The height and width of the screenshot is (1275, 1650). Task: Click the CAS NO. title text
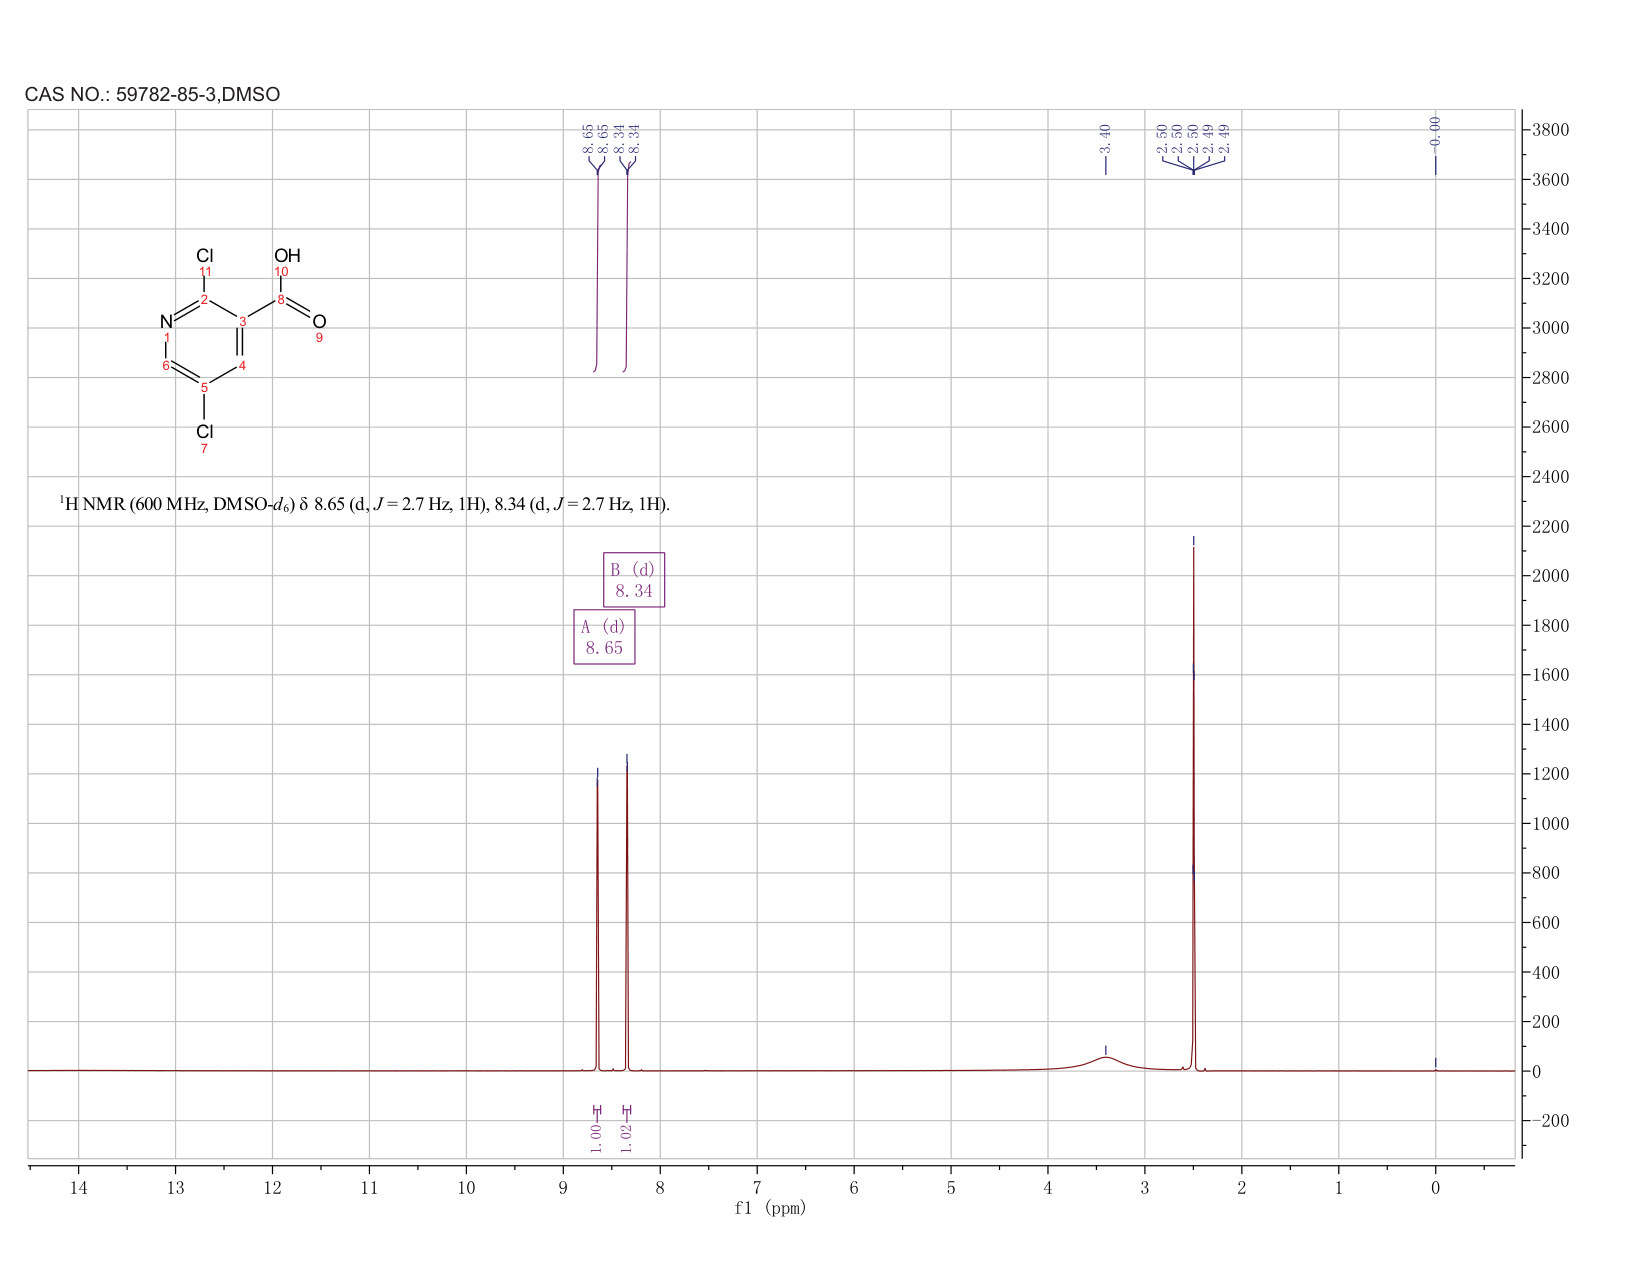pos(152,94)
